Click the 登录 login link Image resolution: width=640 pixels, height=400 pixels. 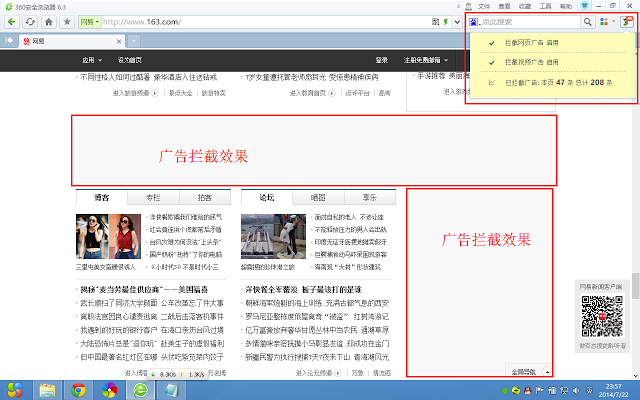382,59
